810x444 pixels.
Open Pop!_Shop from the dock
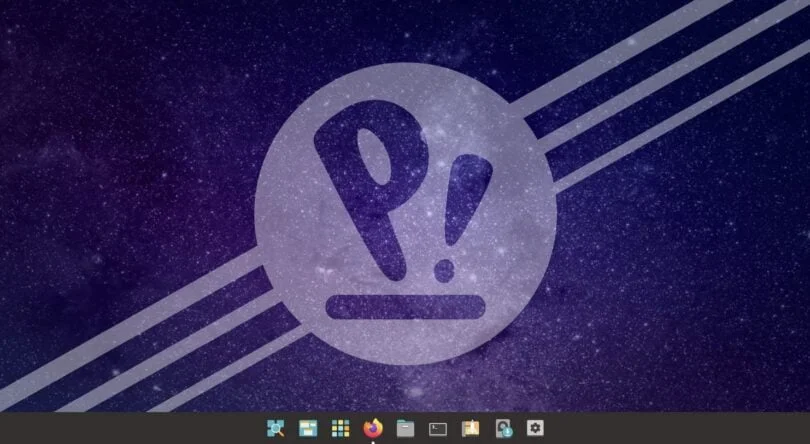coord(470,428)
